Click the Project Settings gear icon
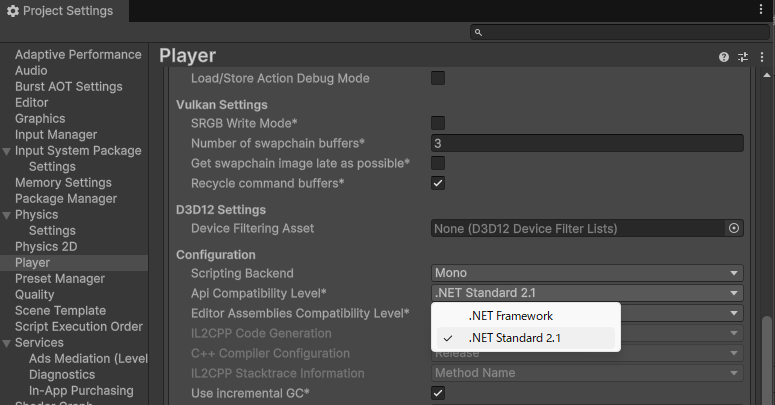 point(12,11)
